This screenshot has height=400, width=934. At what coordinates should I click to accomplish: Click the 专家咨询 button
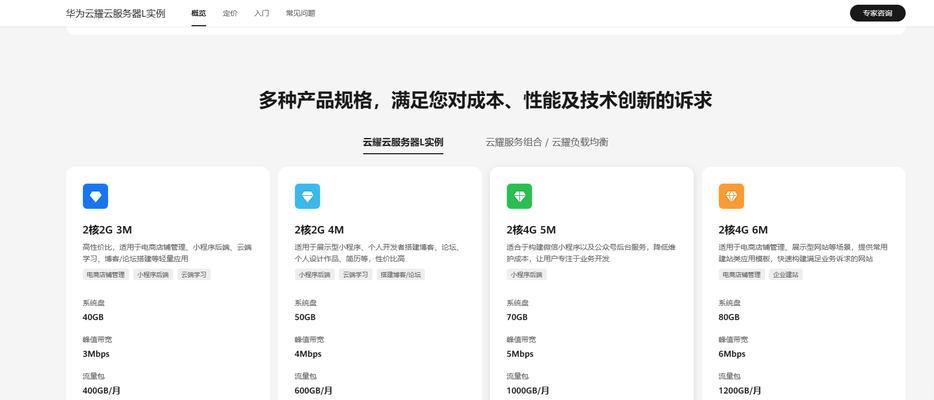[x=877, y=13]
